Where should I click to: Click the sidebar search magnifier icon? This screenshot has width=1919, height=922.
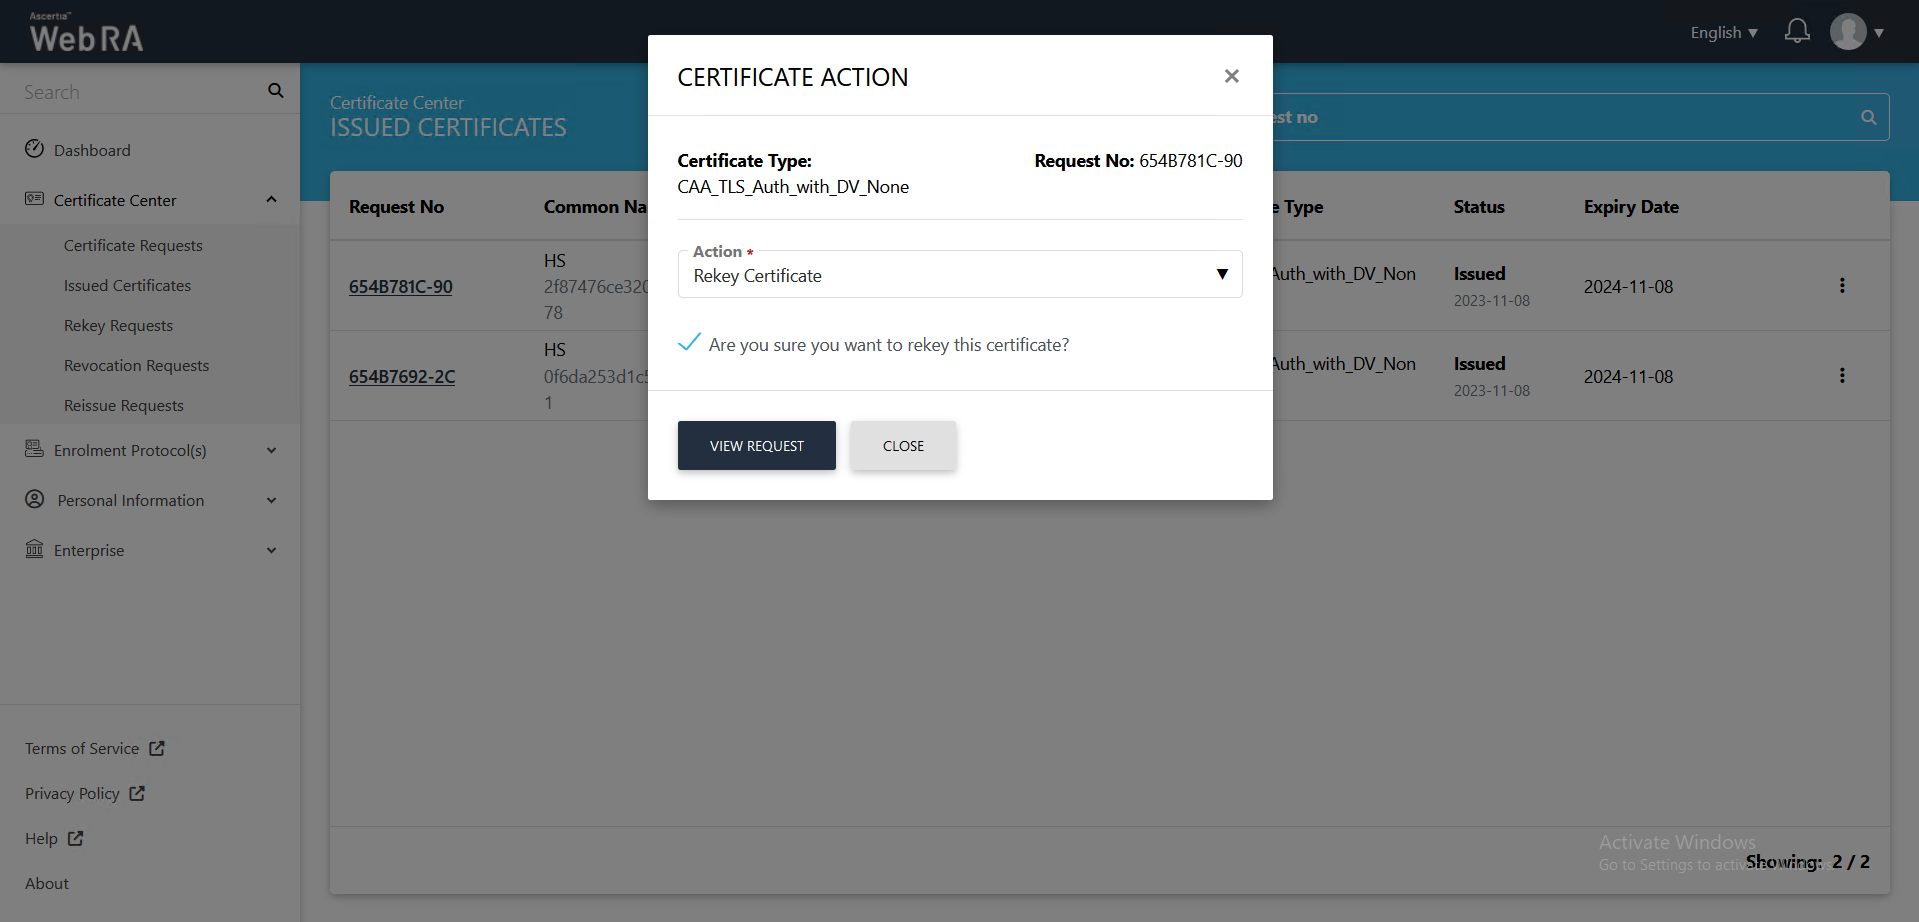coord(276,91)
